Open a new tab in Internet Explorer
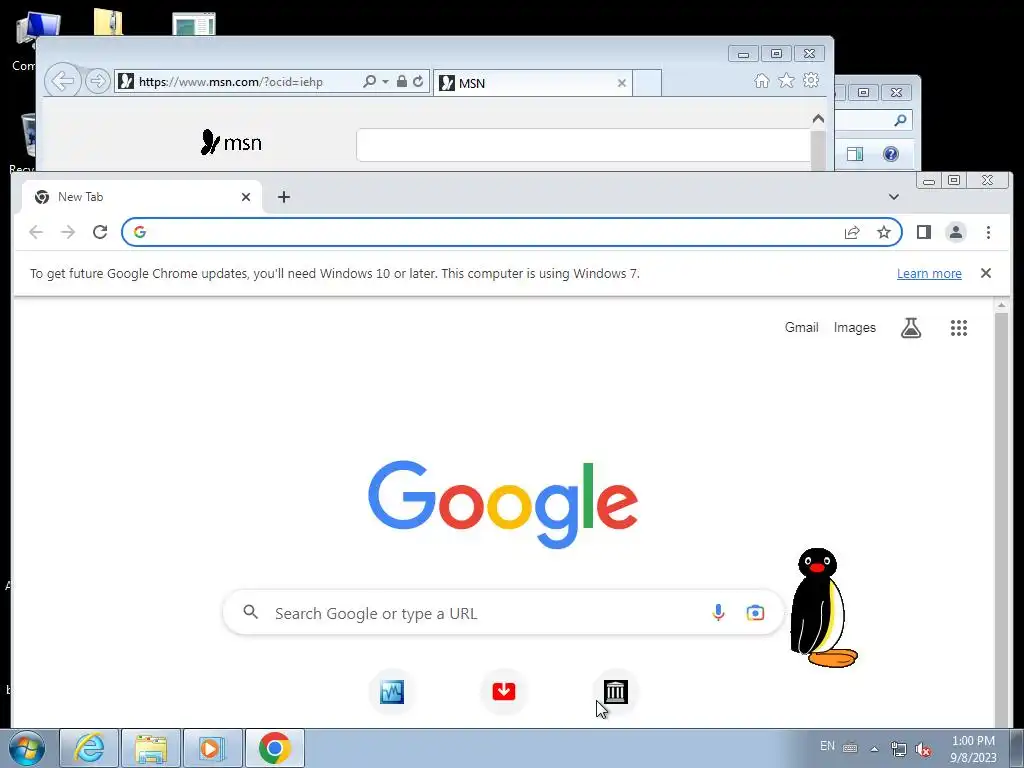Viewport: 1024px width, 768px height. click(x=647, y=83)
